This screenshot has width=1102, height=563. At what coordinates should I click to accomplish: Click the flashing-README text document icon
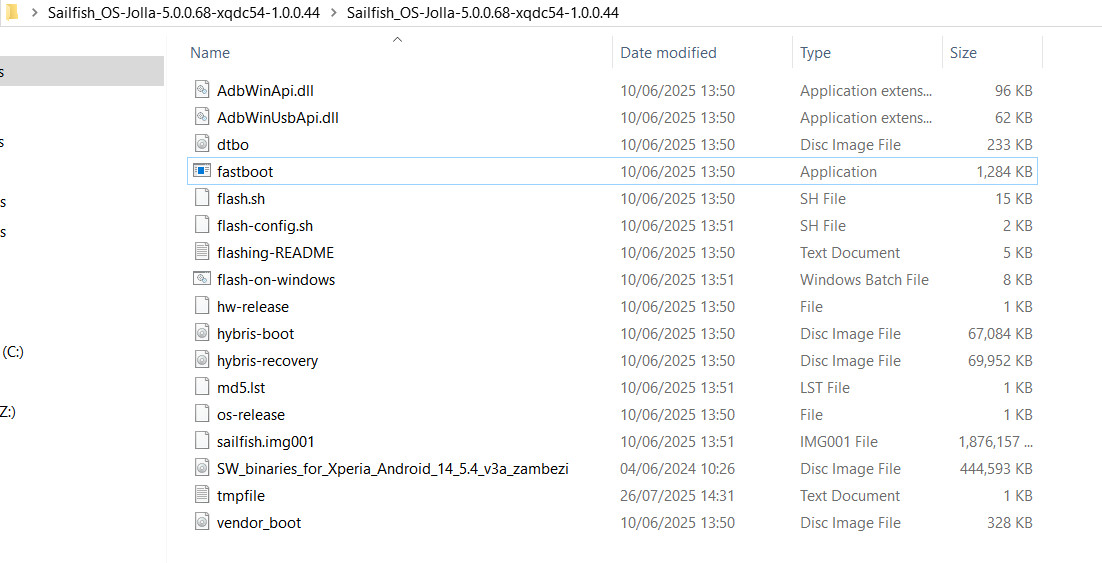[x=201, y=253]
